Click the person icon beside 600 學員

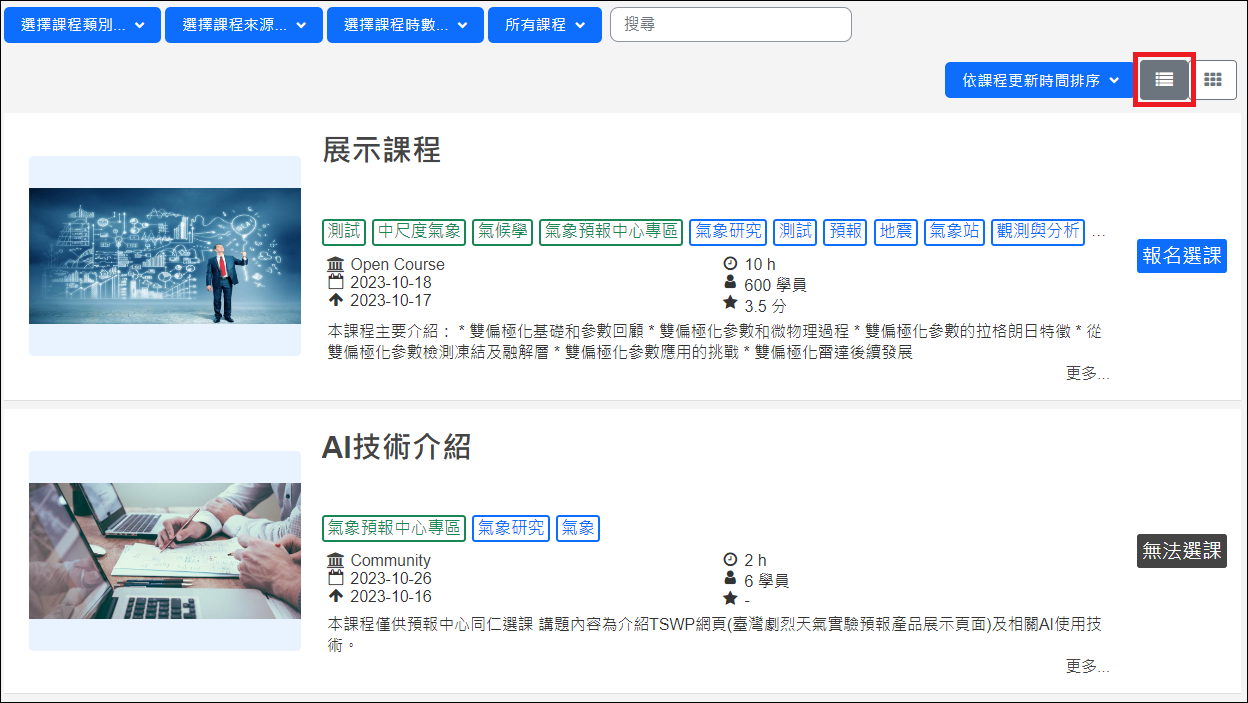coord(730,284)
